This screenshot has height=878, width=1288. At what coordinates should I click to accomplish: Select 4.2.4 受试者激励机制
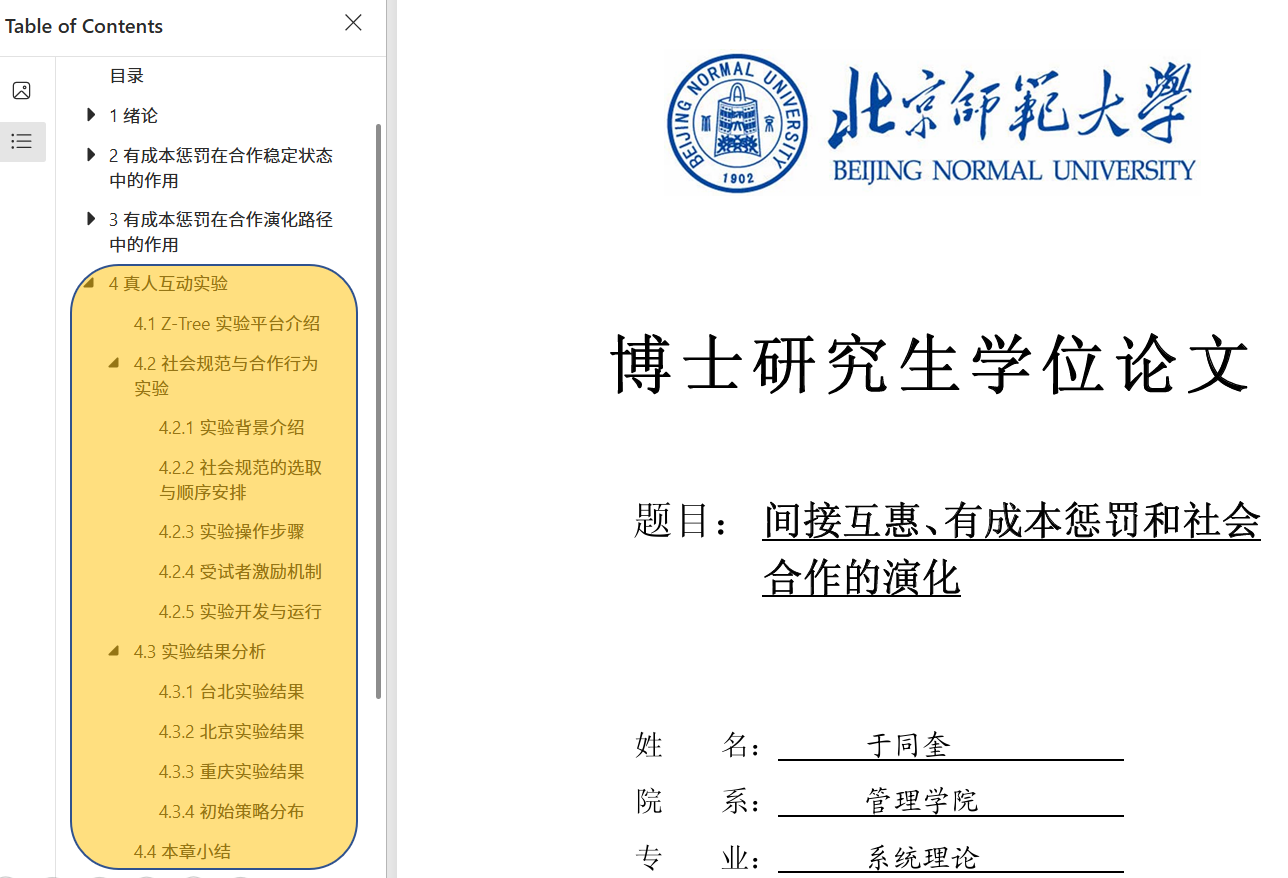[x=240, y=572]
